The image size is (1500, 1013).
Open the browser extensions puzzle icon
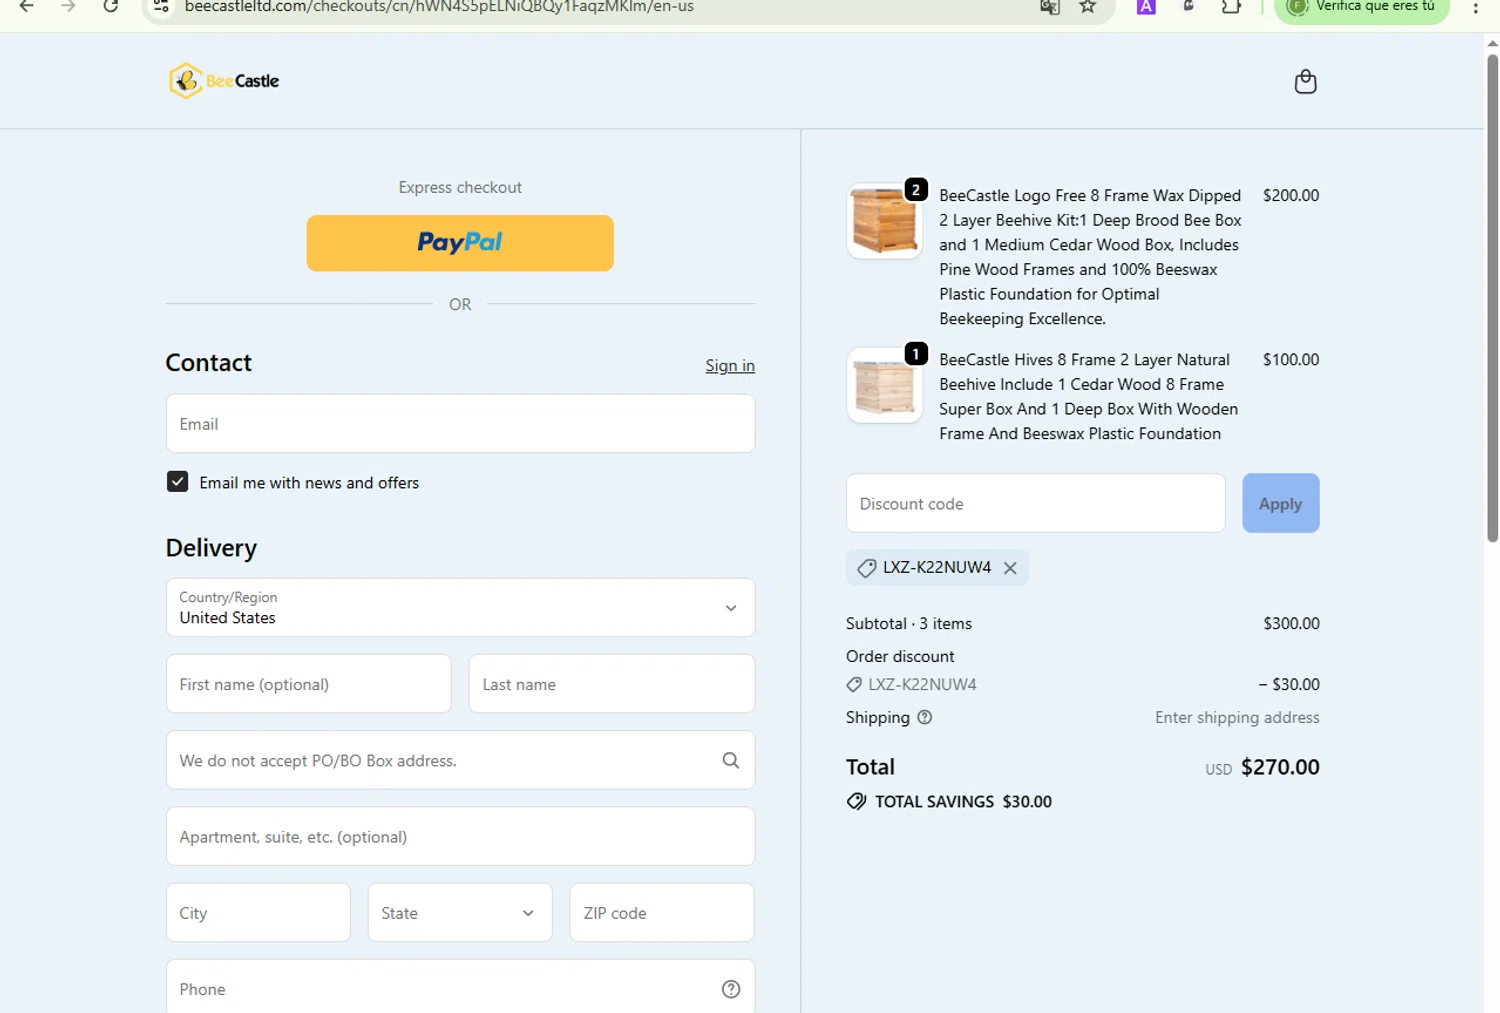coord(1231,7)
